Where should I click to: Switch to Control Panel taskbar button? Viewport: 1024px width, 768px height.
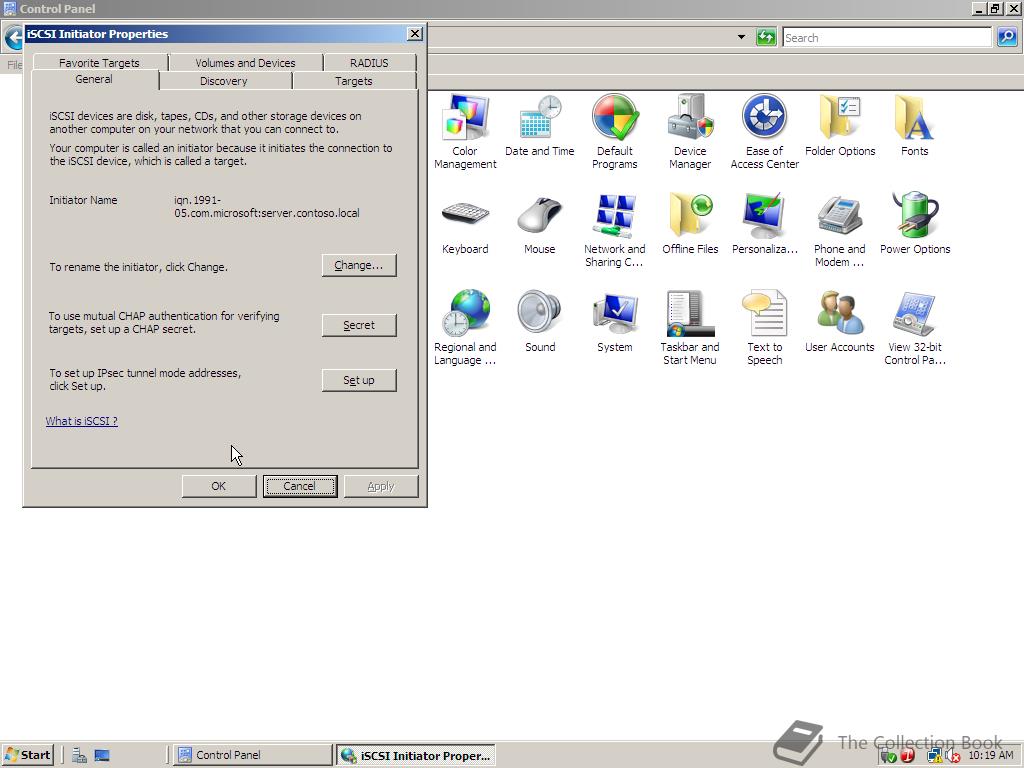pyautogui.click(x=254, y=755)
